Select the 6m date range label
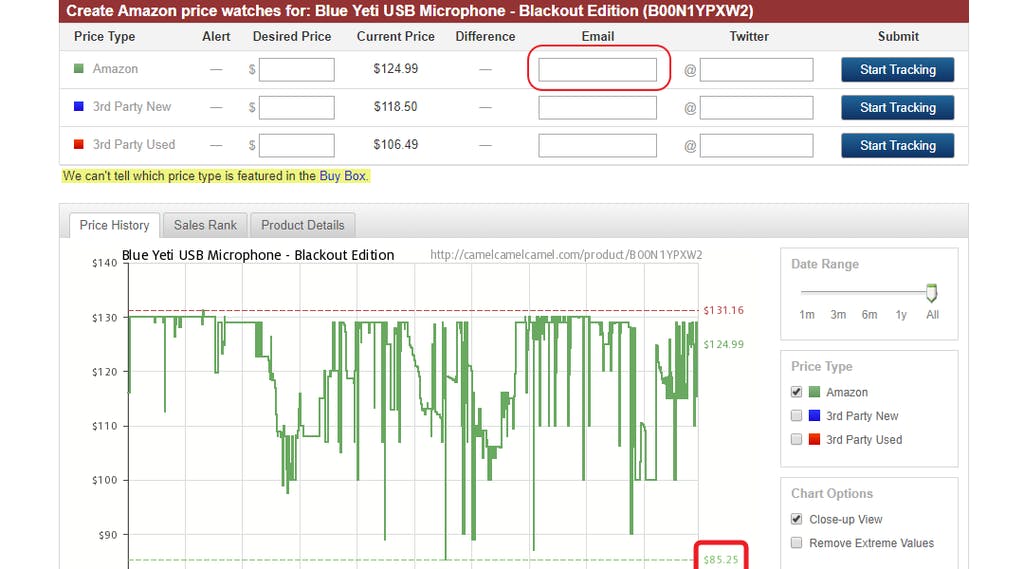 click(869, 315)
